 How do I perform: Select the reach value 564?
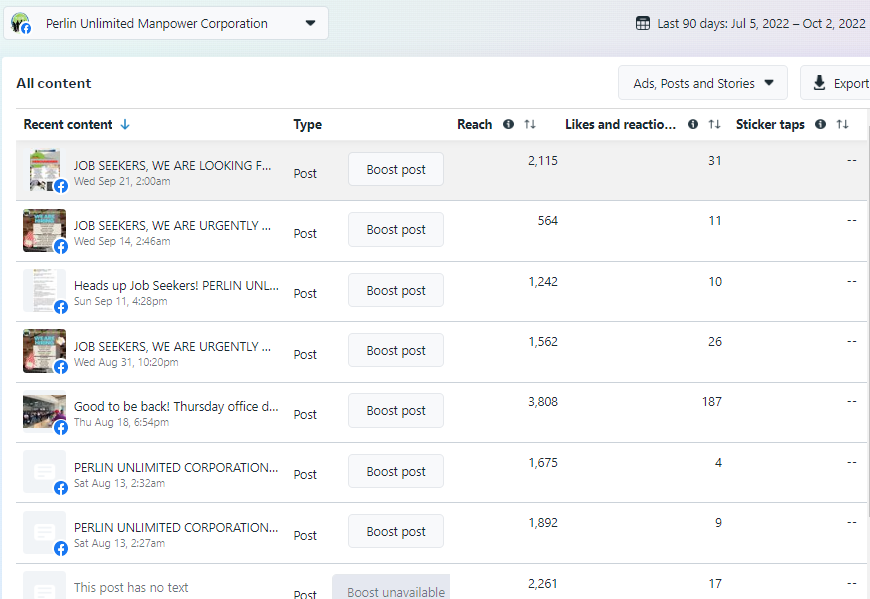[x=548, y=221]
